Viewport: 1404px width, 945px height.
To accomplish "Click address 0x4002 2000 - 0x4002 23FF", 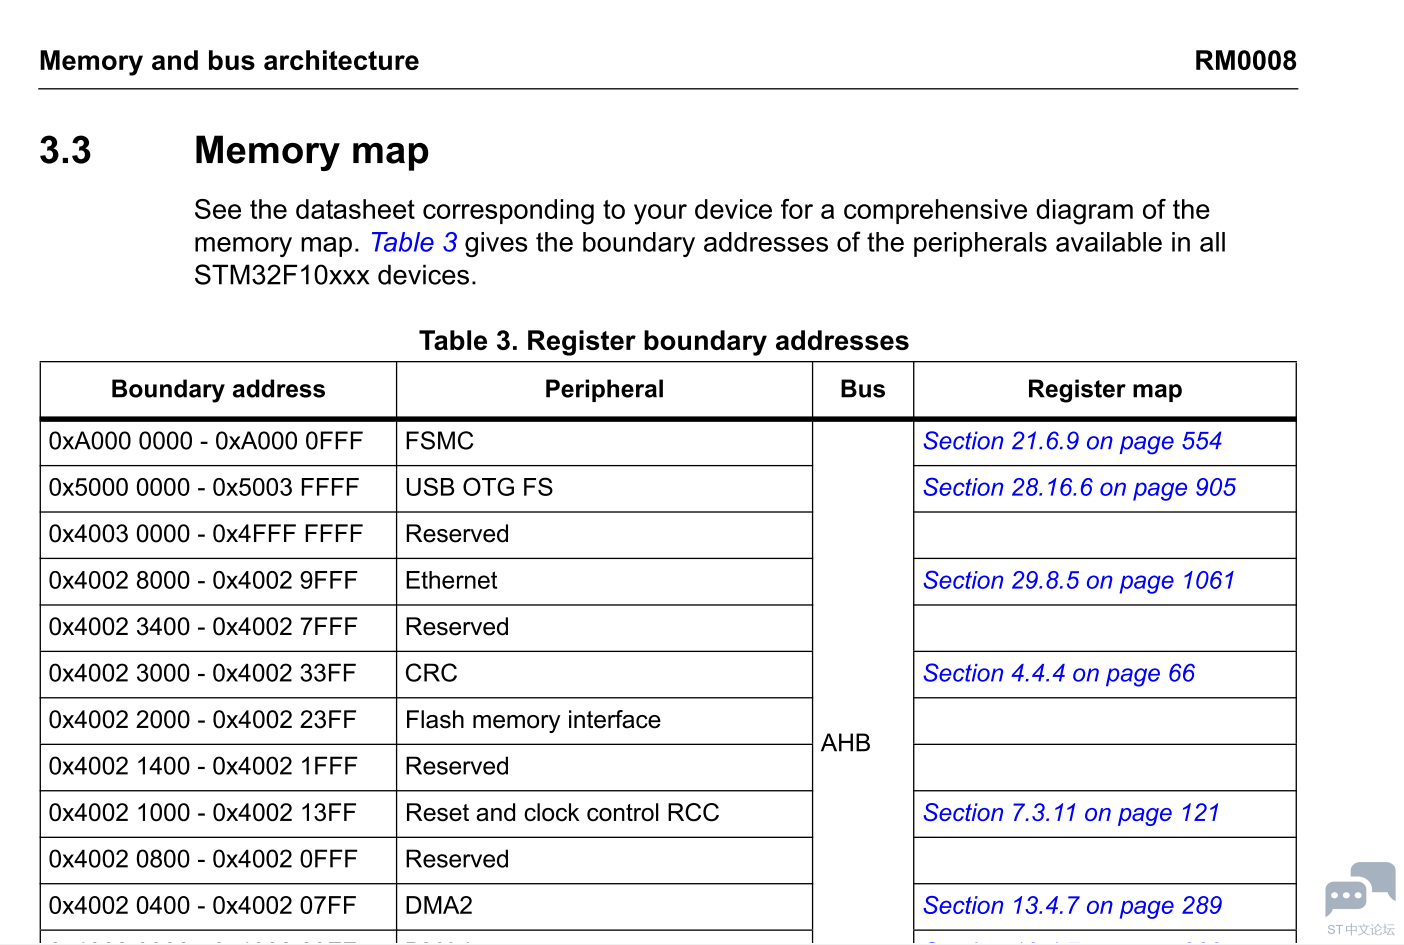I will [203, 720].
